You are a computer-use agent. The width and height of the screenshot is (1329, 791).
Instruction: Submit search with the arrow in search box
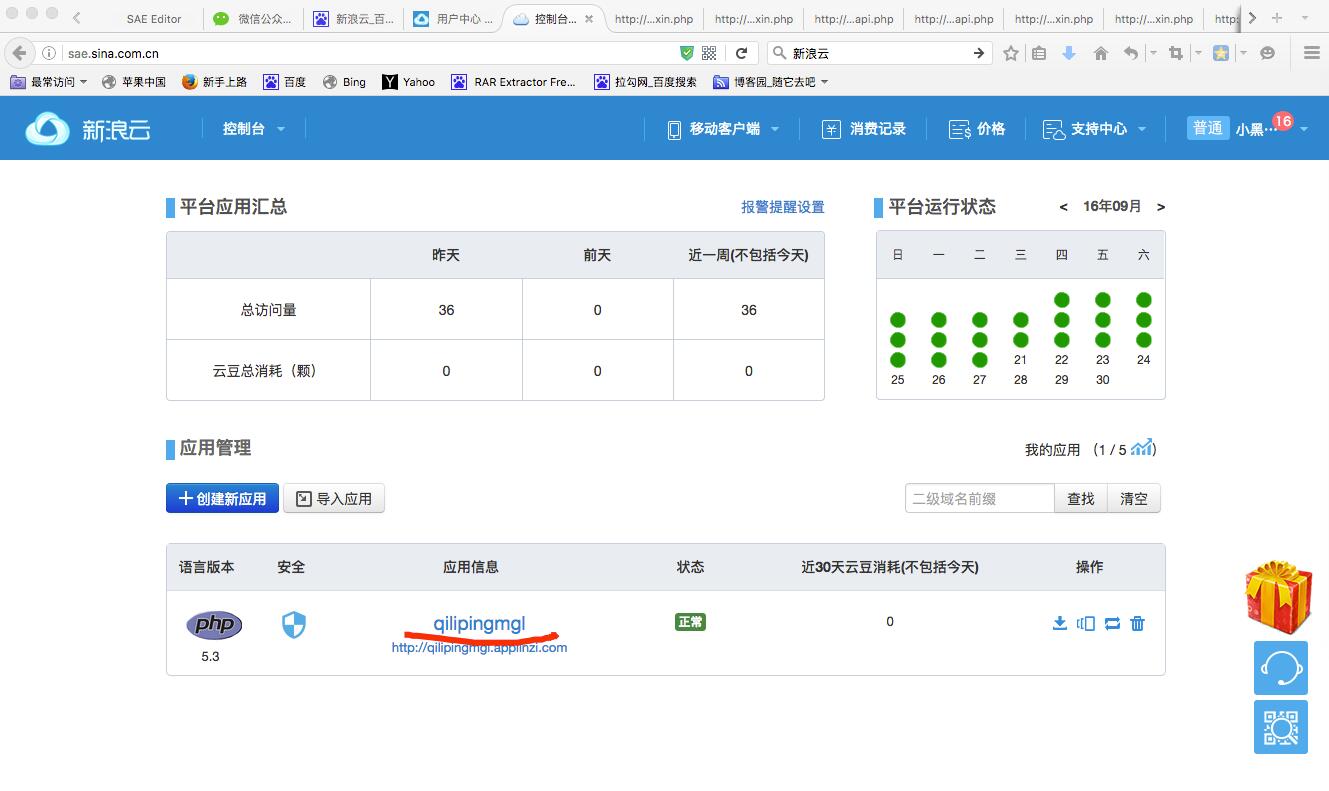[x=979, y=53]
